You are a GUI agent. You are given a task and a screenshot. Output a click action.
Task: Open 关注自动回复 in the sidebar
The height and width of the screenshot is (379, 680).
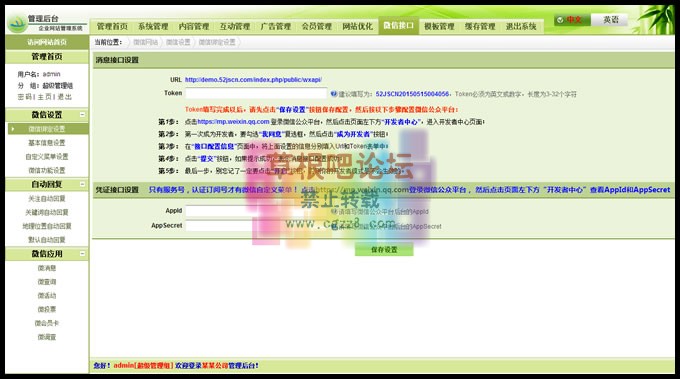[47, 199]
